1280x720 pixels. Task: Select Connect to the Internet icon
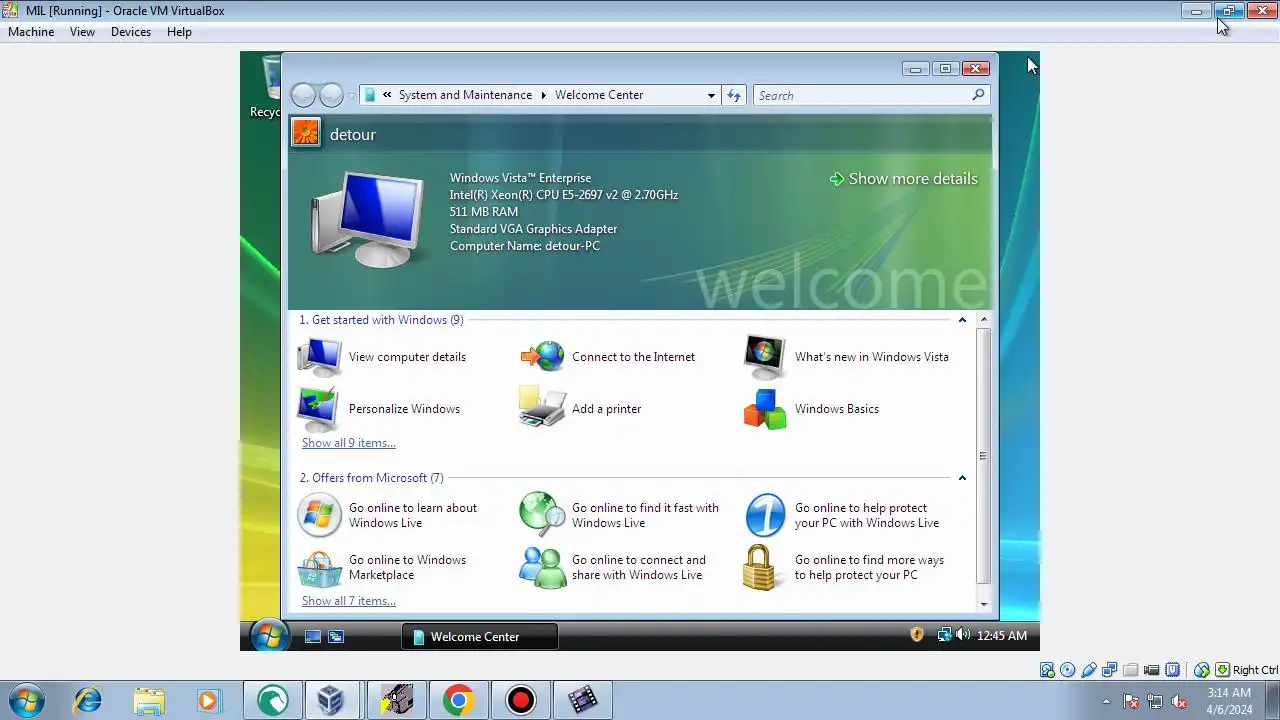point(542,357)
